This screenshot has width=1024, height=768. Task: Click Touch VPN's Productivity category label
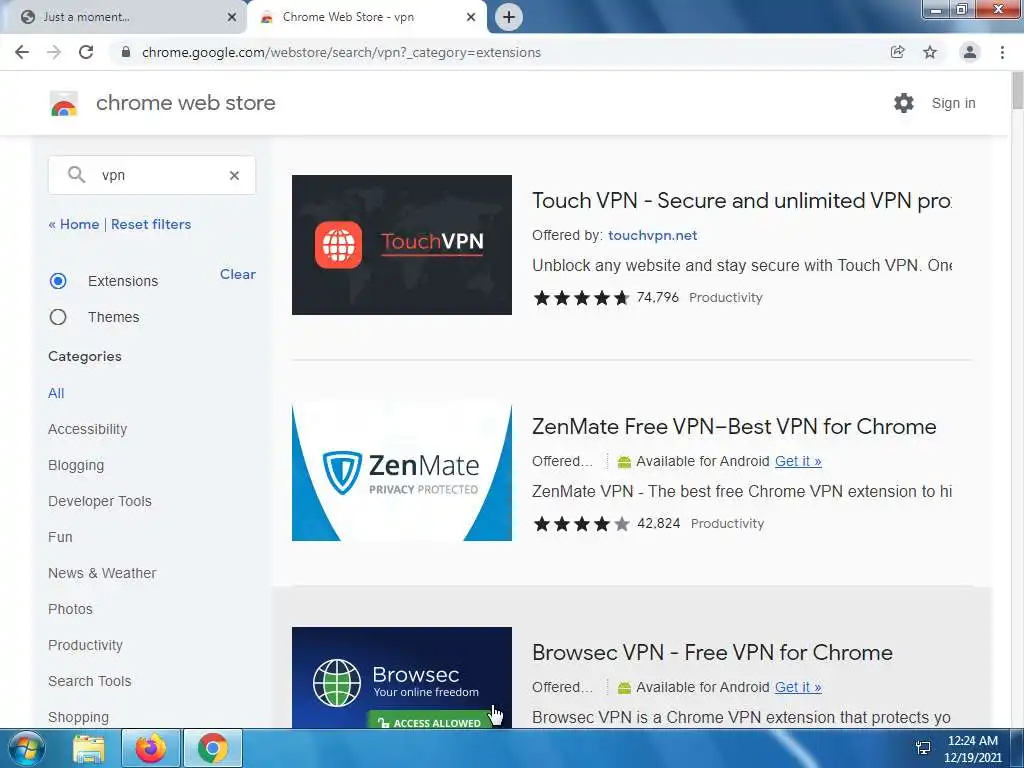click(726, 298)
